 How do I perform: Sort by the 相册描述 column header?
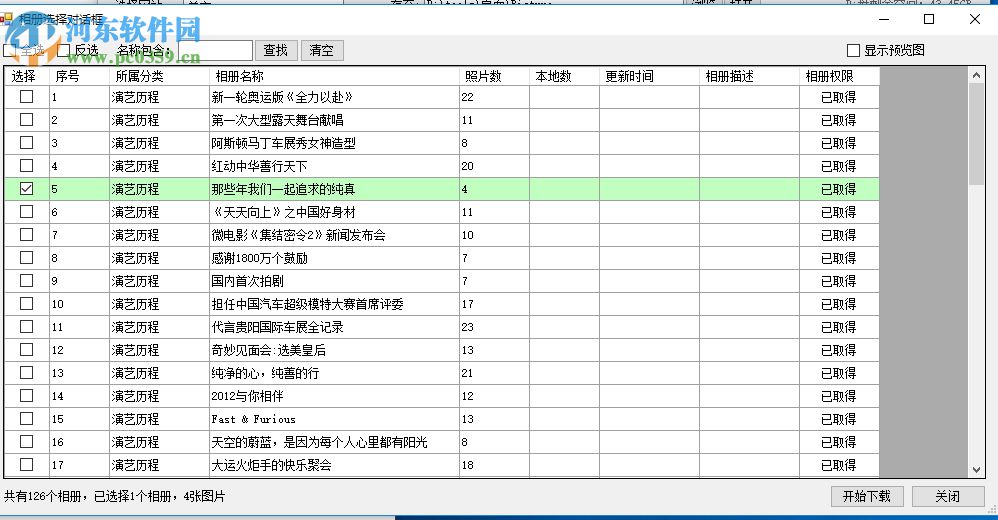point(749,76)
